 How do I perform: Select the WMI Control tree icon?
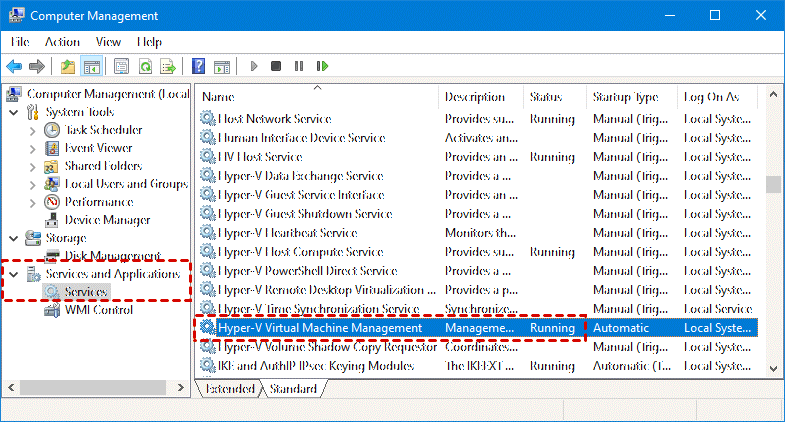[x=52, y=310]
